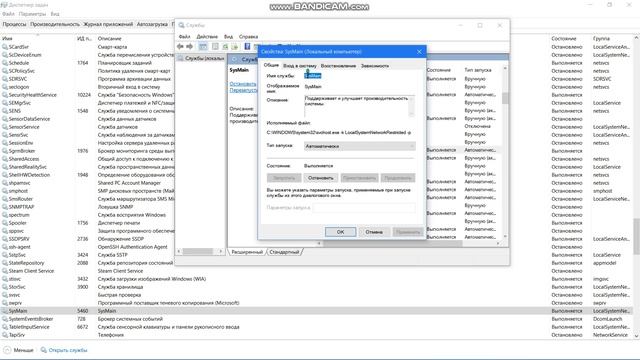Switch to the Log On tab
640x360 pixels.
click(300, 66)
